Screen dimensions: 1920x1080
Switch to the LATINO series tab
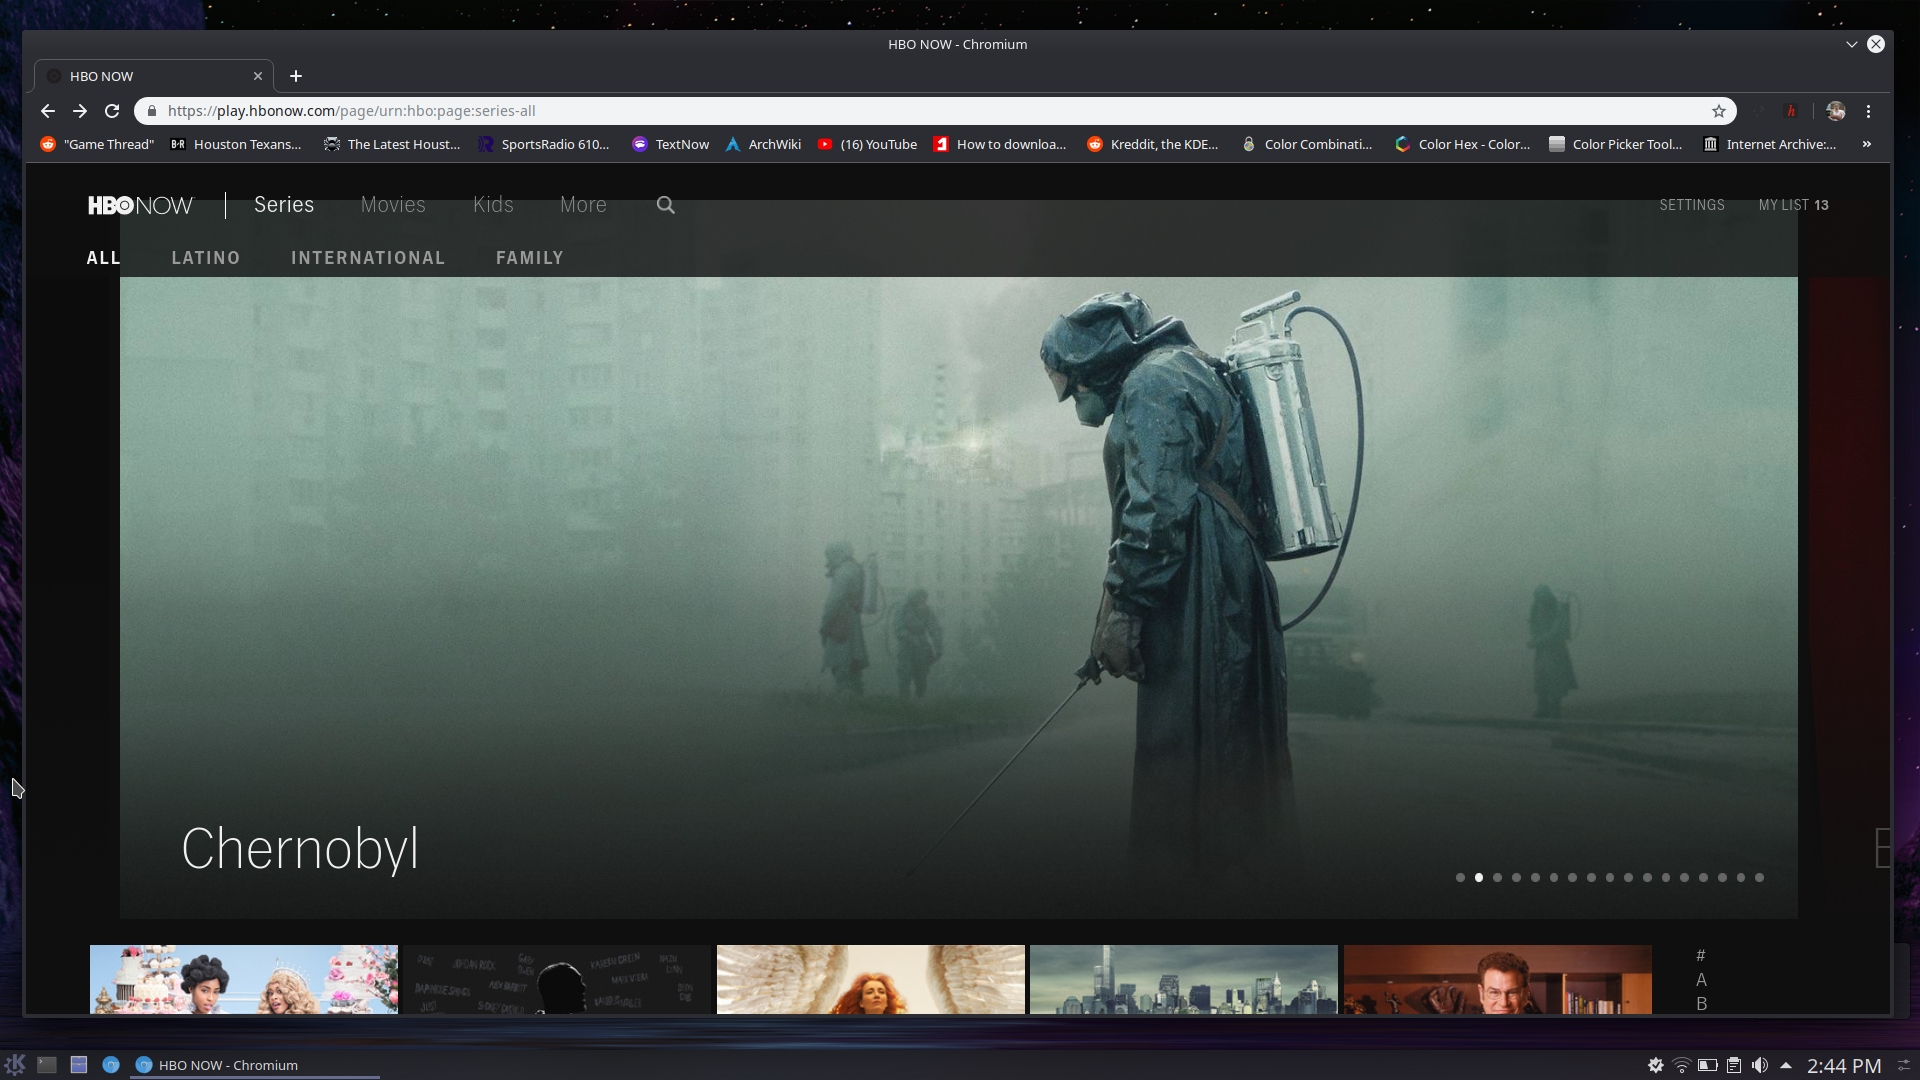click(x=206, y=258)
